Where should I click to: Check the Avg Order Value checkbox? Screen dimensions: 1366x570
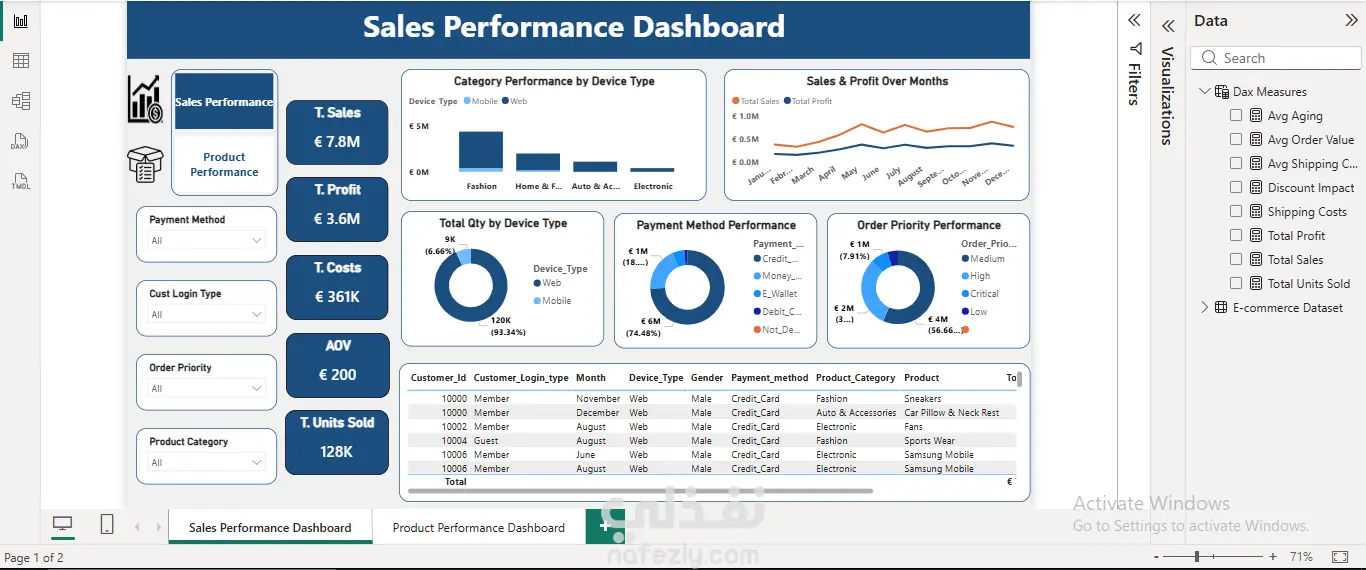1236,139
